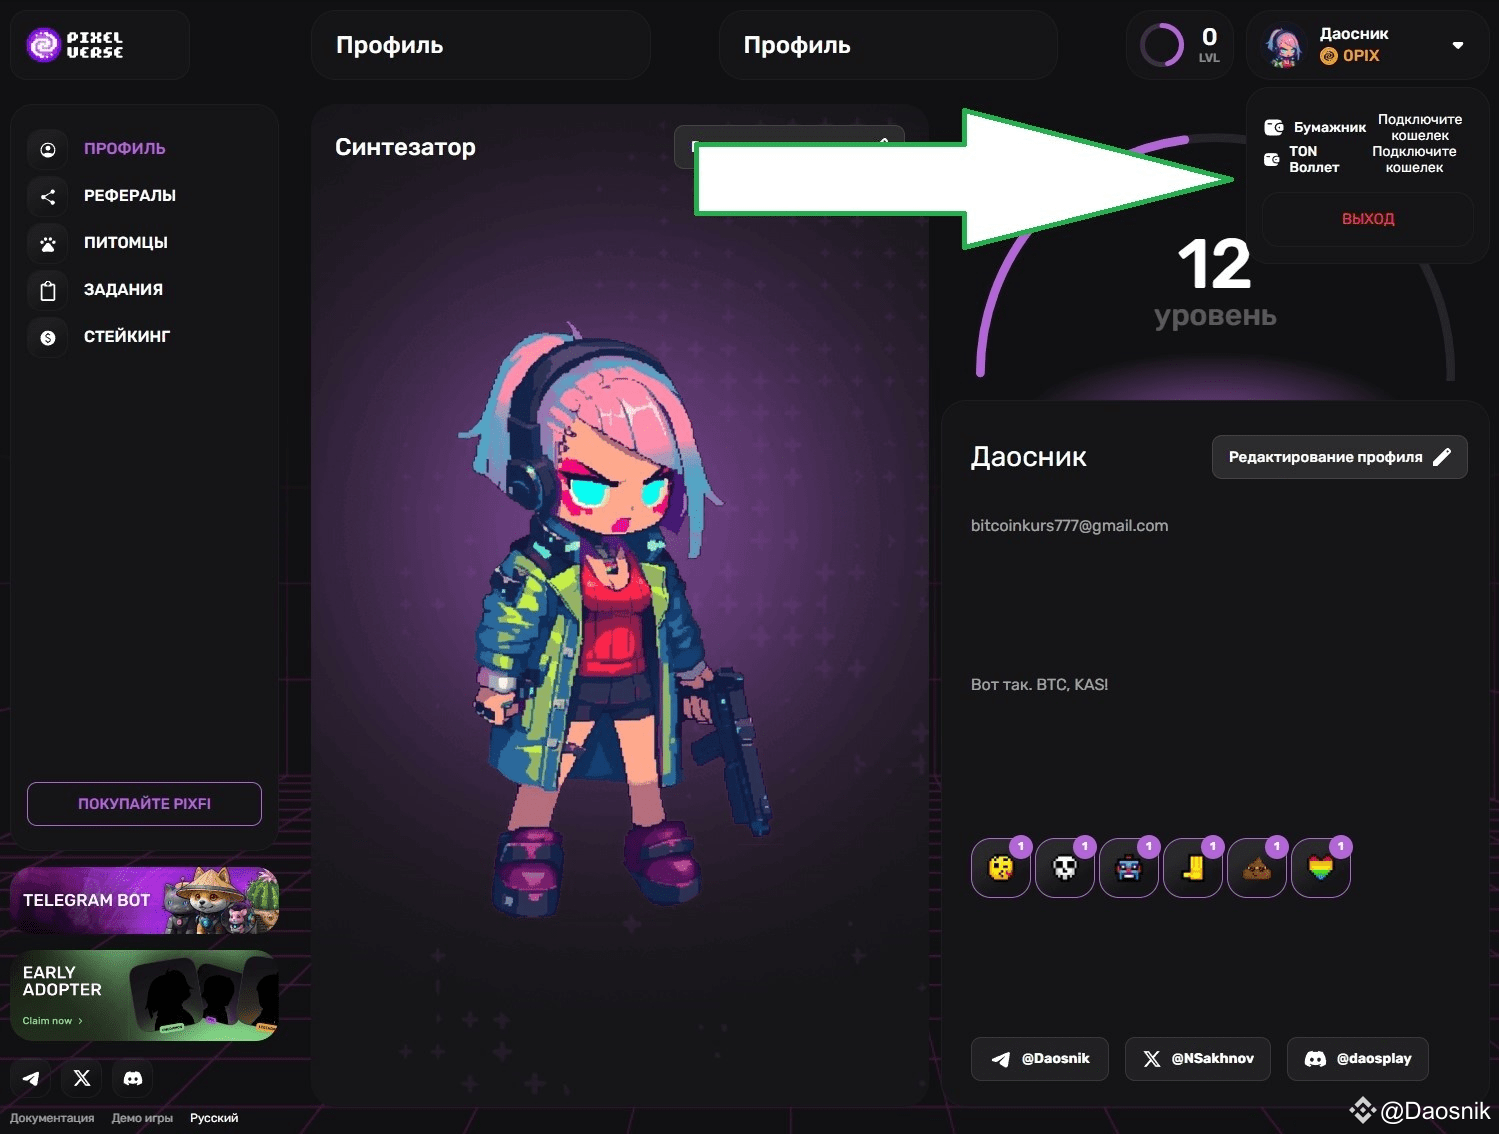Click the ПОКУПАЙТЕ PIXFI button
The width and height of the screenshot is (1499, 1134).
point(144,804)
